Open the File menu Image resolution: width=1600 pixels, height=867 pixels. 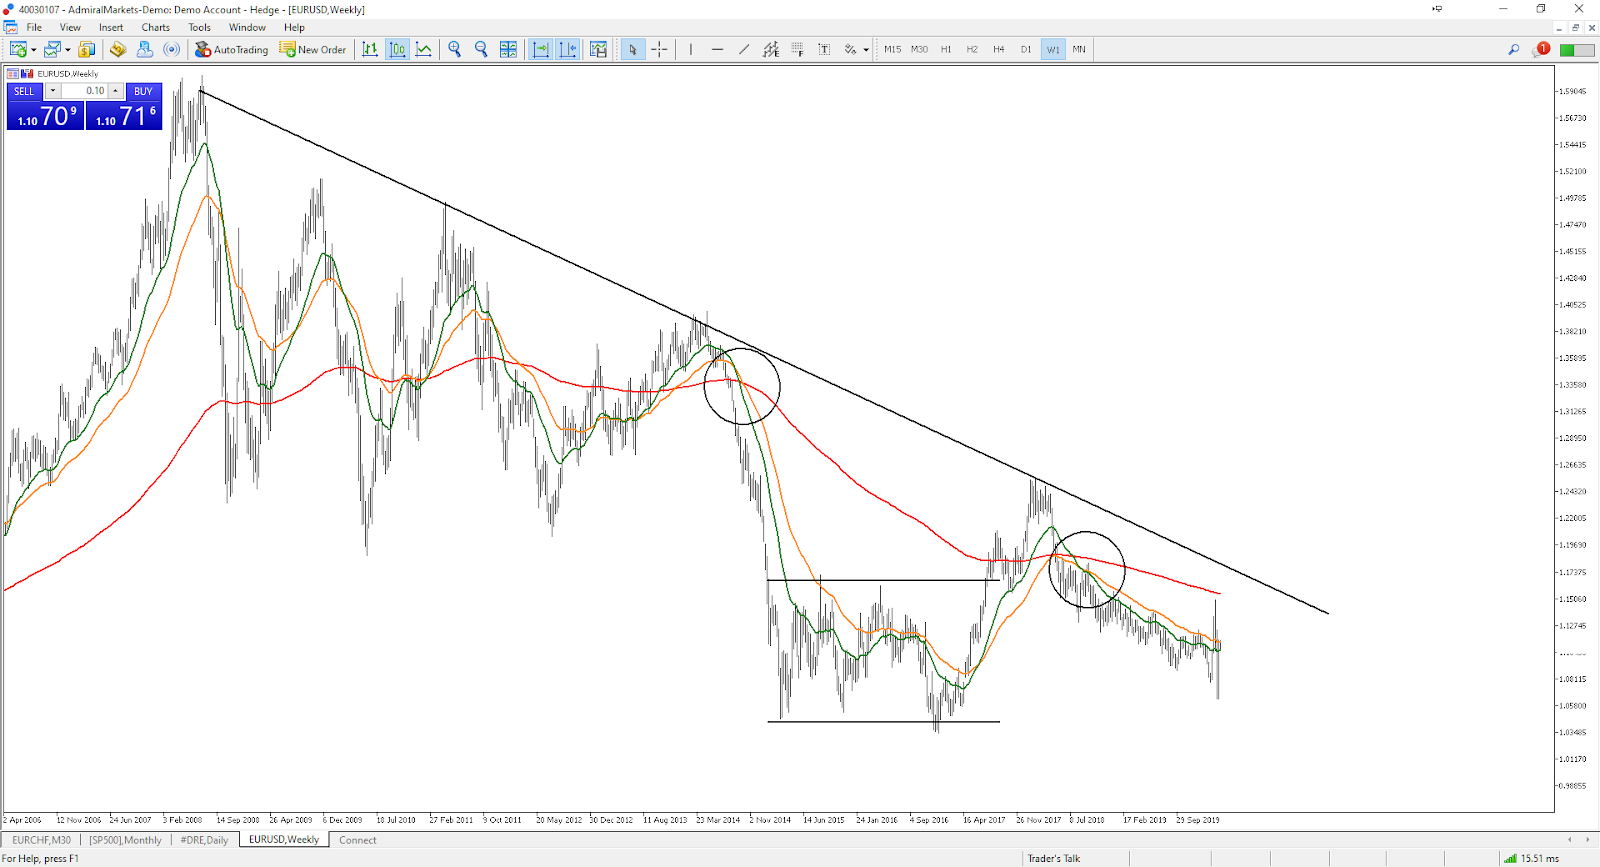click(34, 27)
